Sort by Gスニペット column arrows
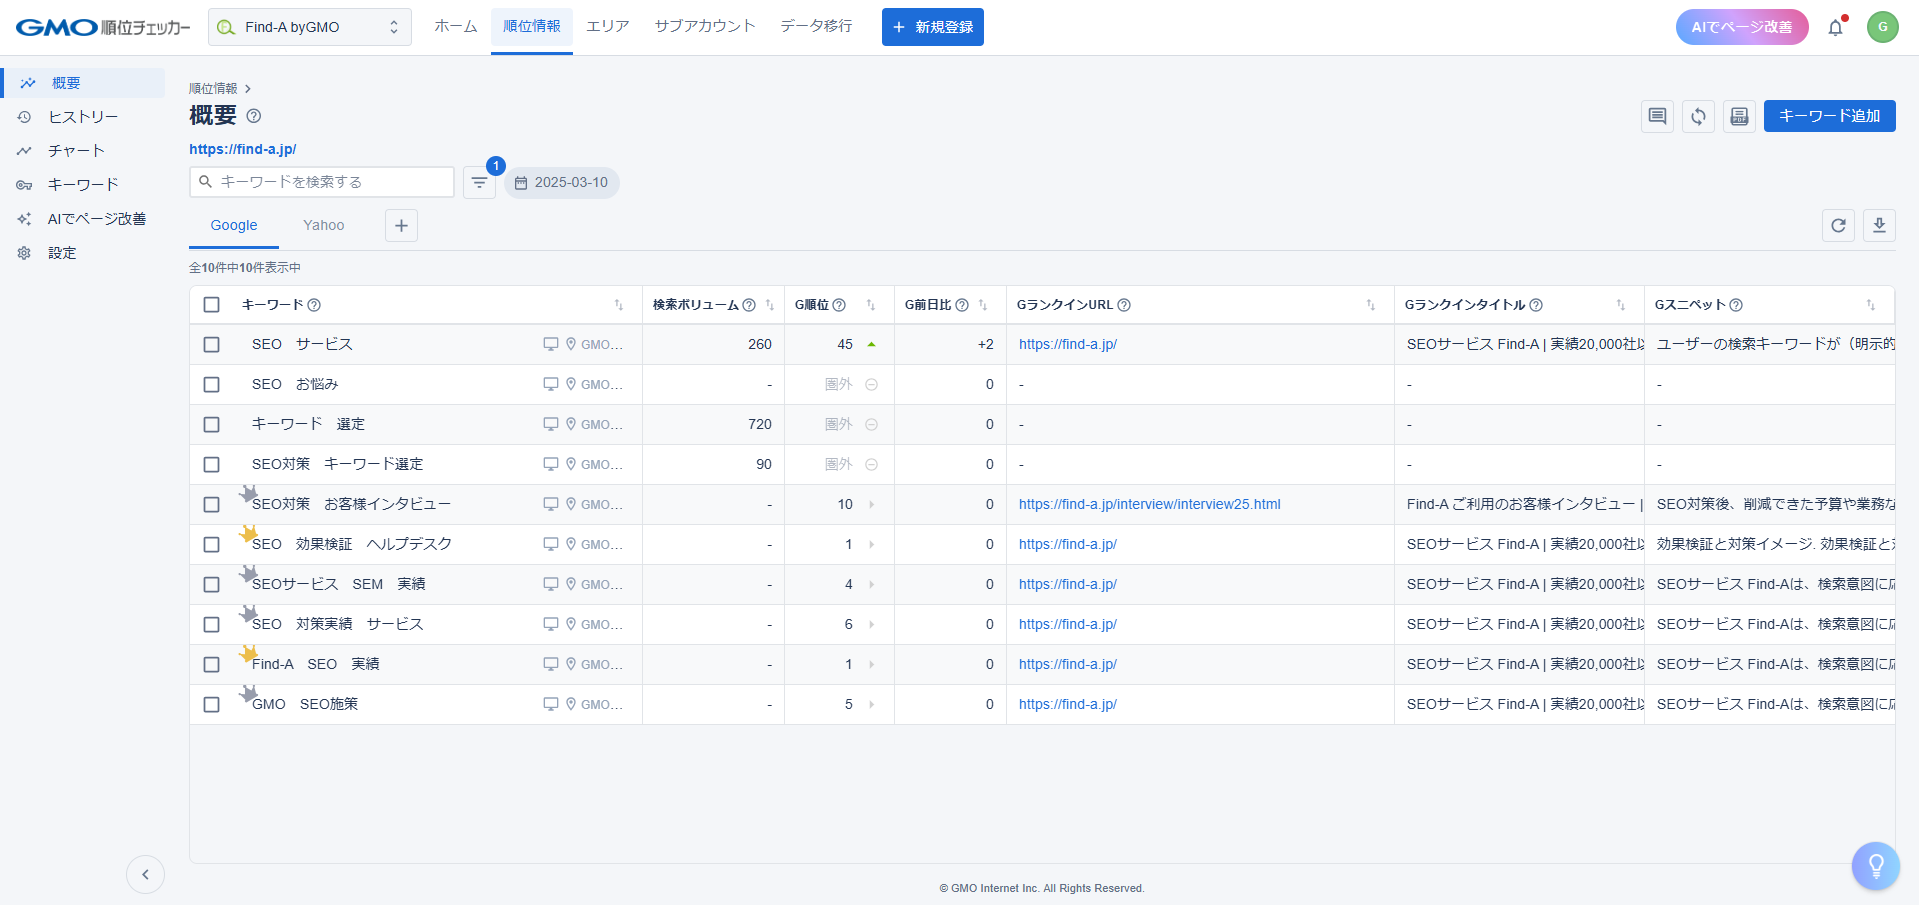Viewport: 1919px width, 905px height. click(1870, 305)
